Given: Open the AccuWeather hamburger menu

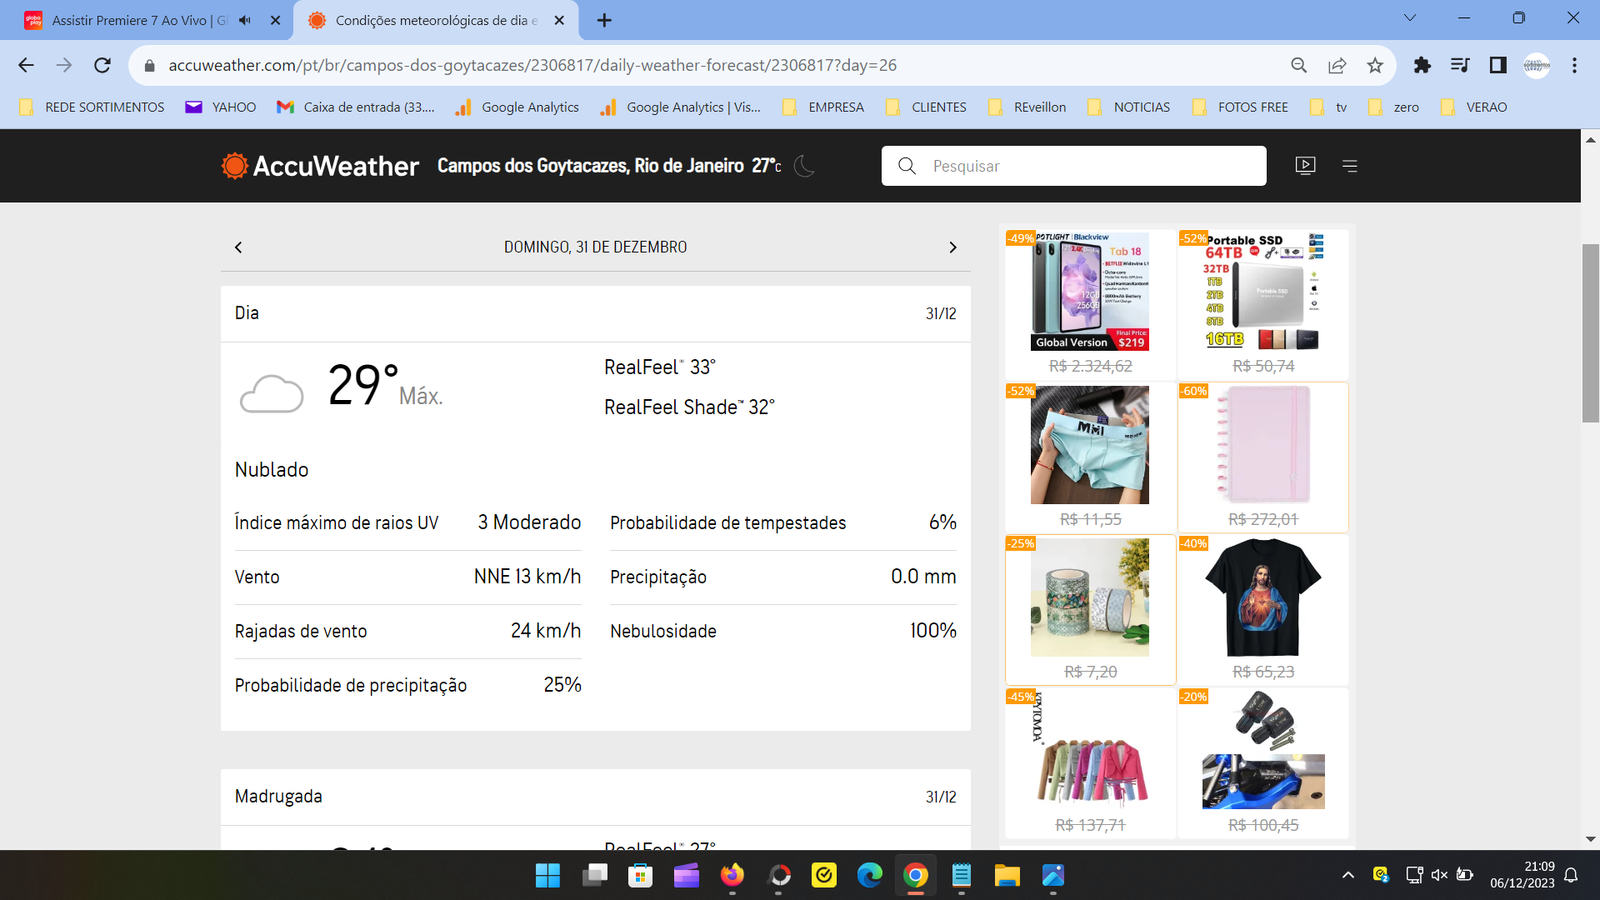Looking at the screenshot, I should (1350, 166).
